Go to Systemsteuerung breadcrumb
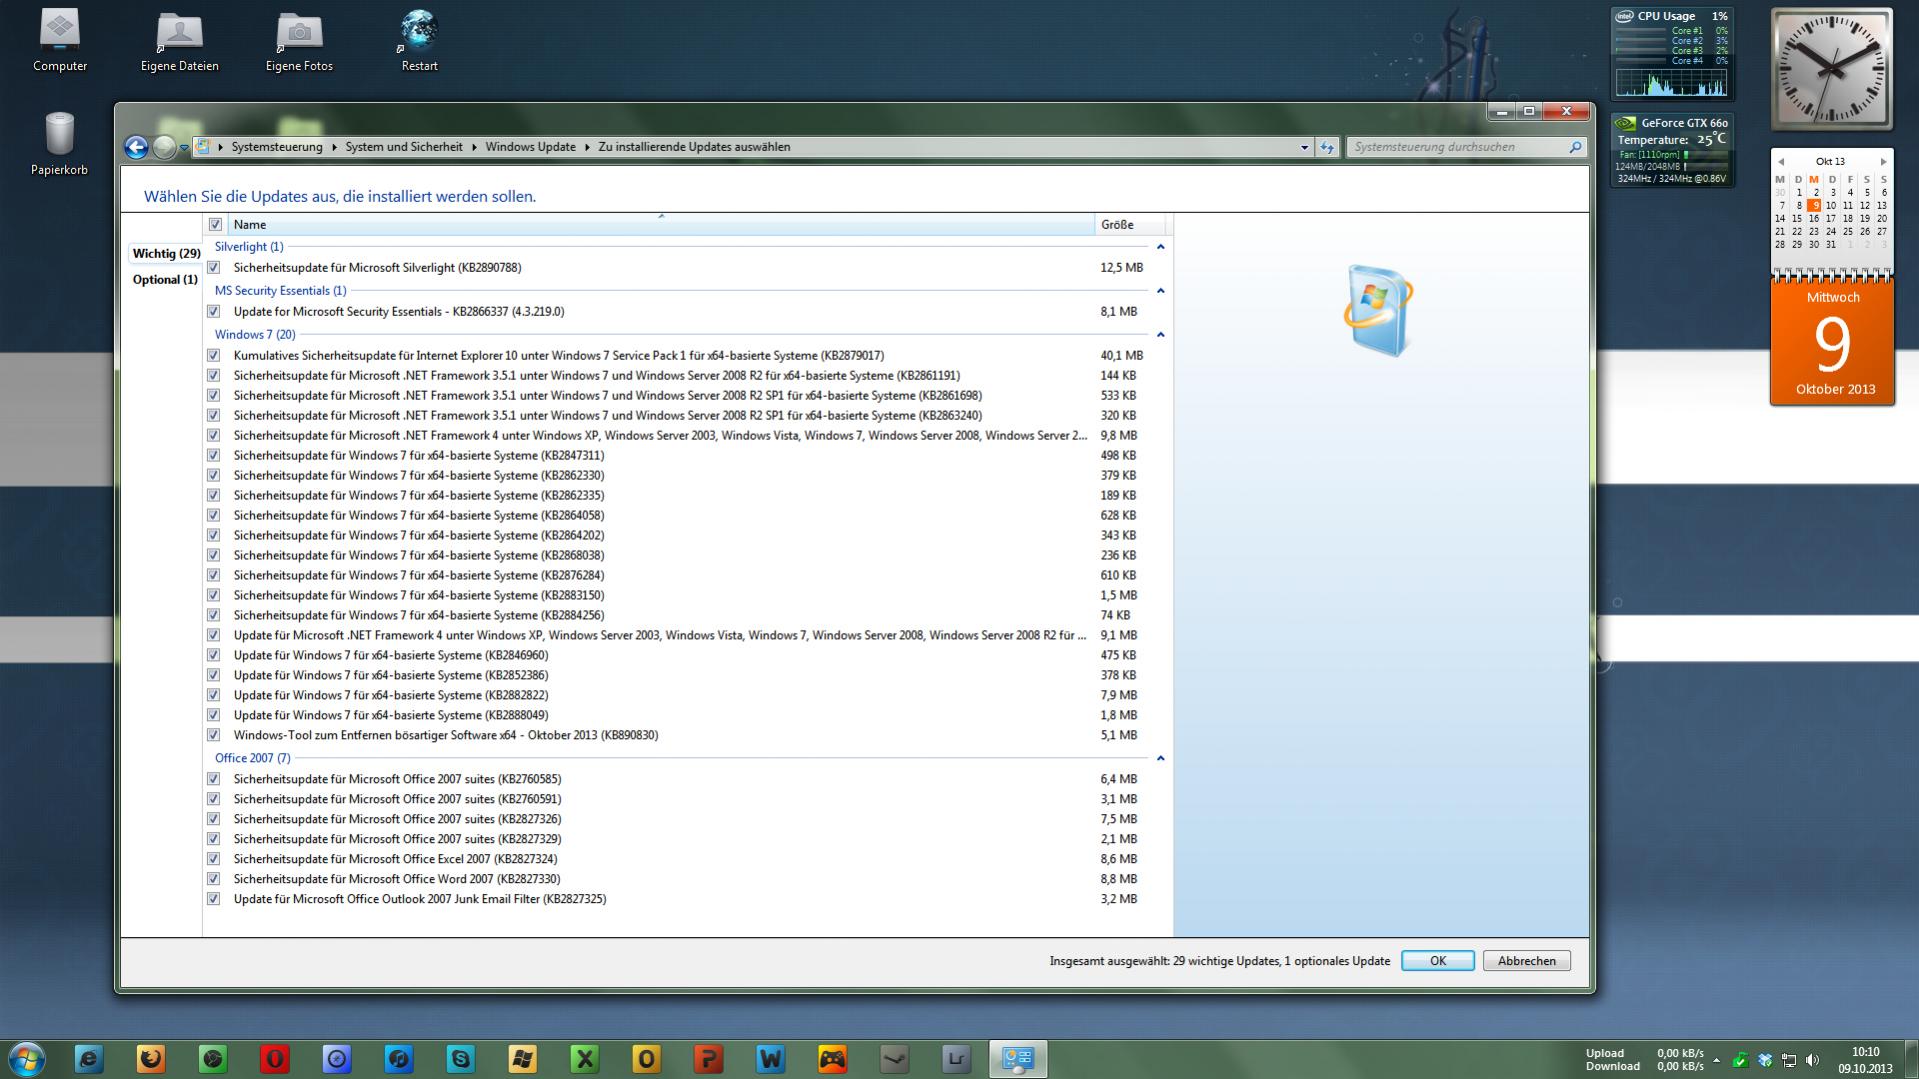The image size is (1919, 1079). click(x=277, y=147)
